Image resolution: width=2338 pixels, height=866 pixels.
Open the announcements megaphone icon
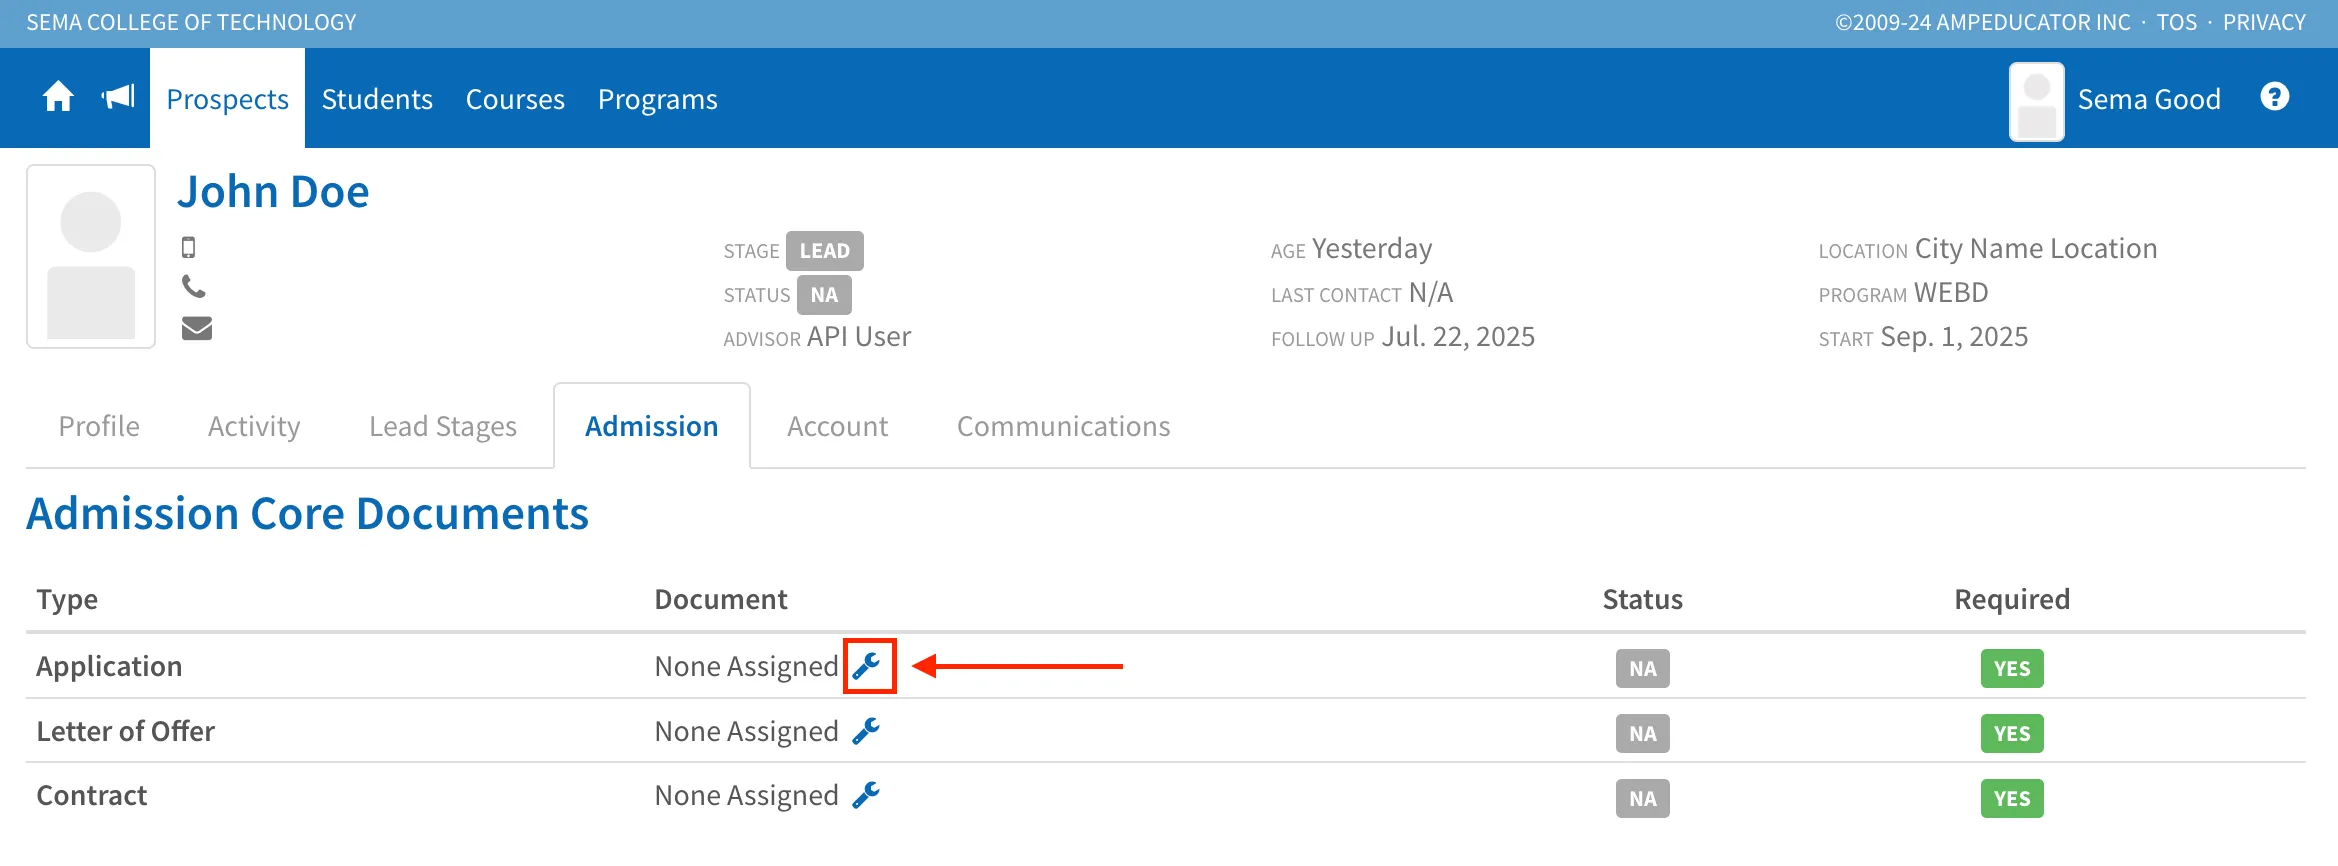click(118, 97)
